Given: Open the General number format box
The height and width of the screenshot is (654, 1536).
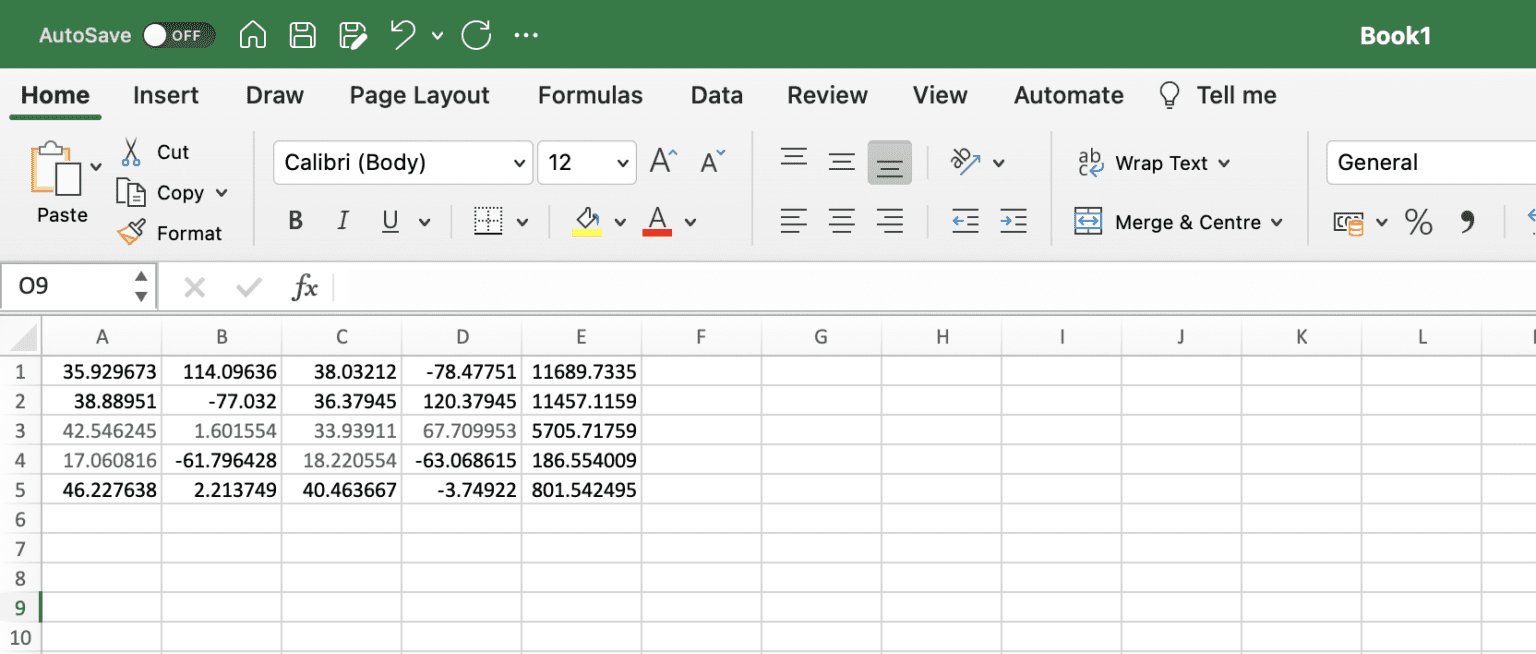Looking at the screenshot, I should (1430, 163).
